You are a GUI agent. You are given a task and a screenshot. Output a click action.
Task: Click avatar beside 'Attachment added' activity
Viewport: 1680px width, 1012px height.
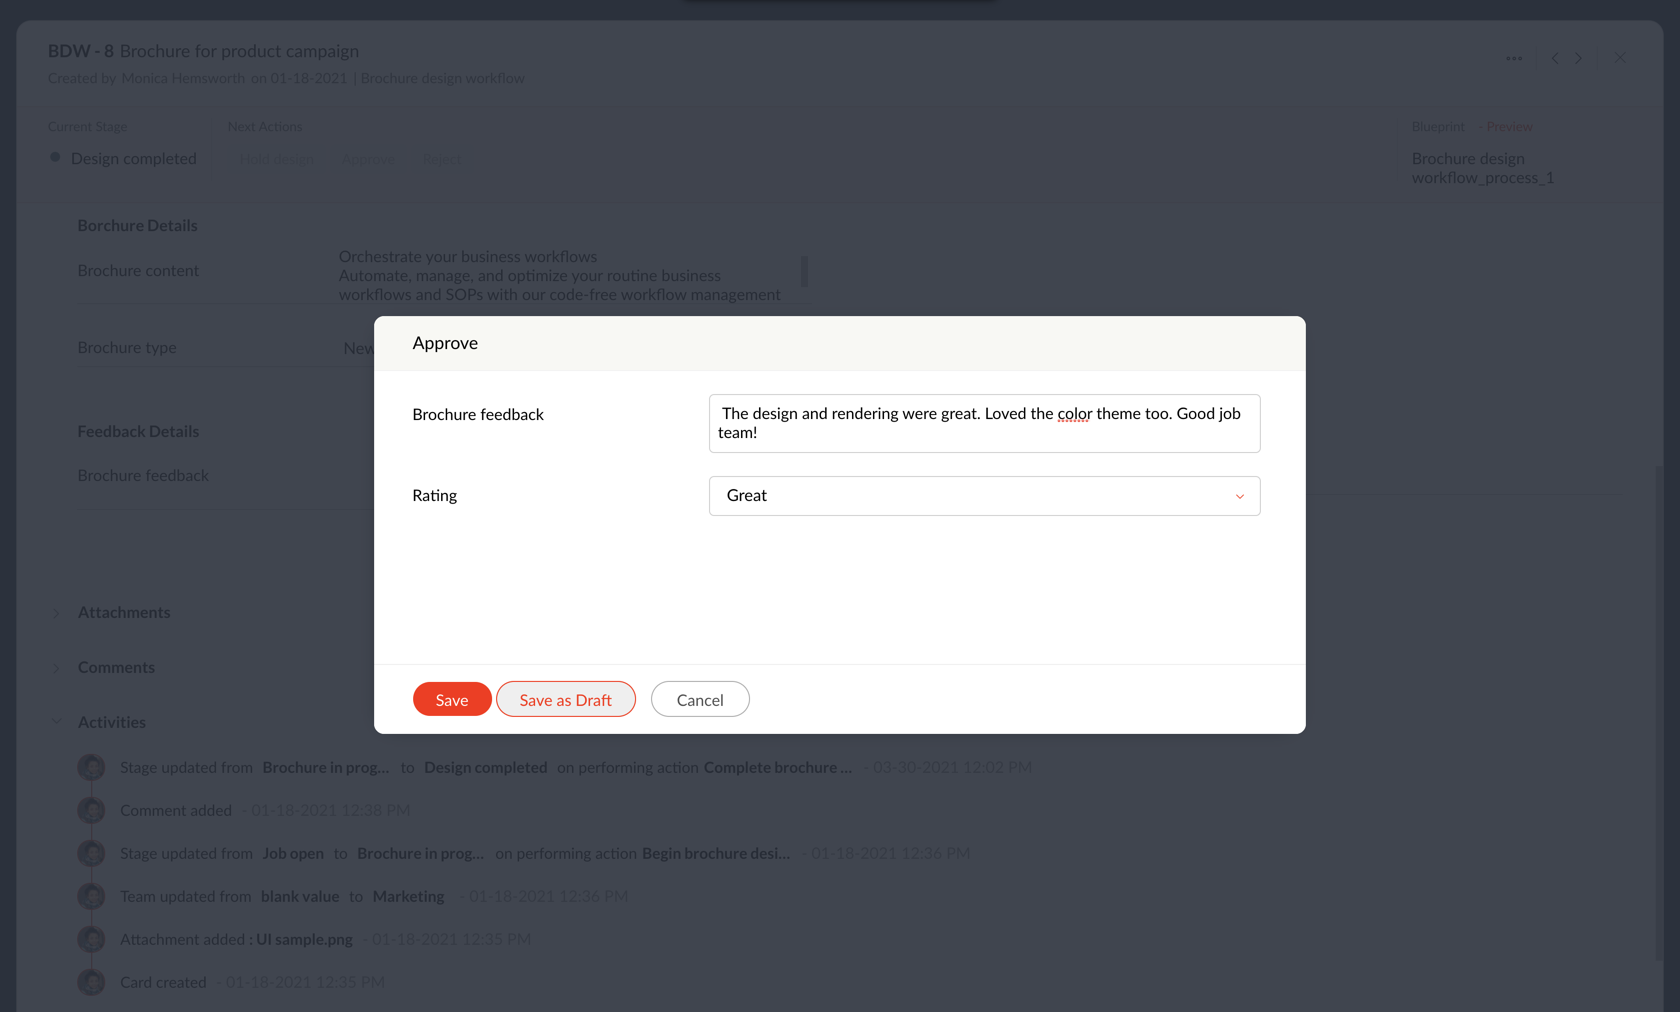[x=91, y=939]
